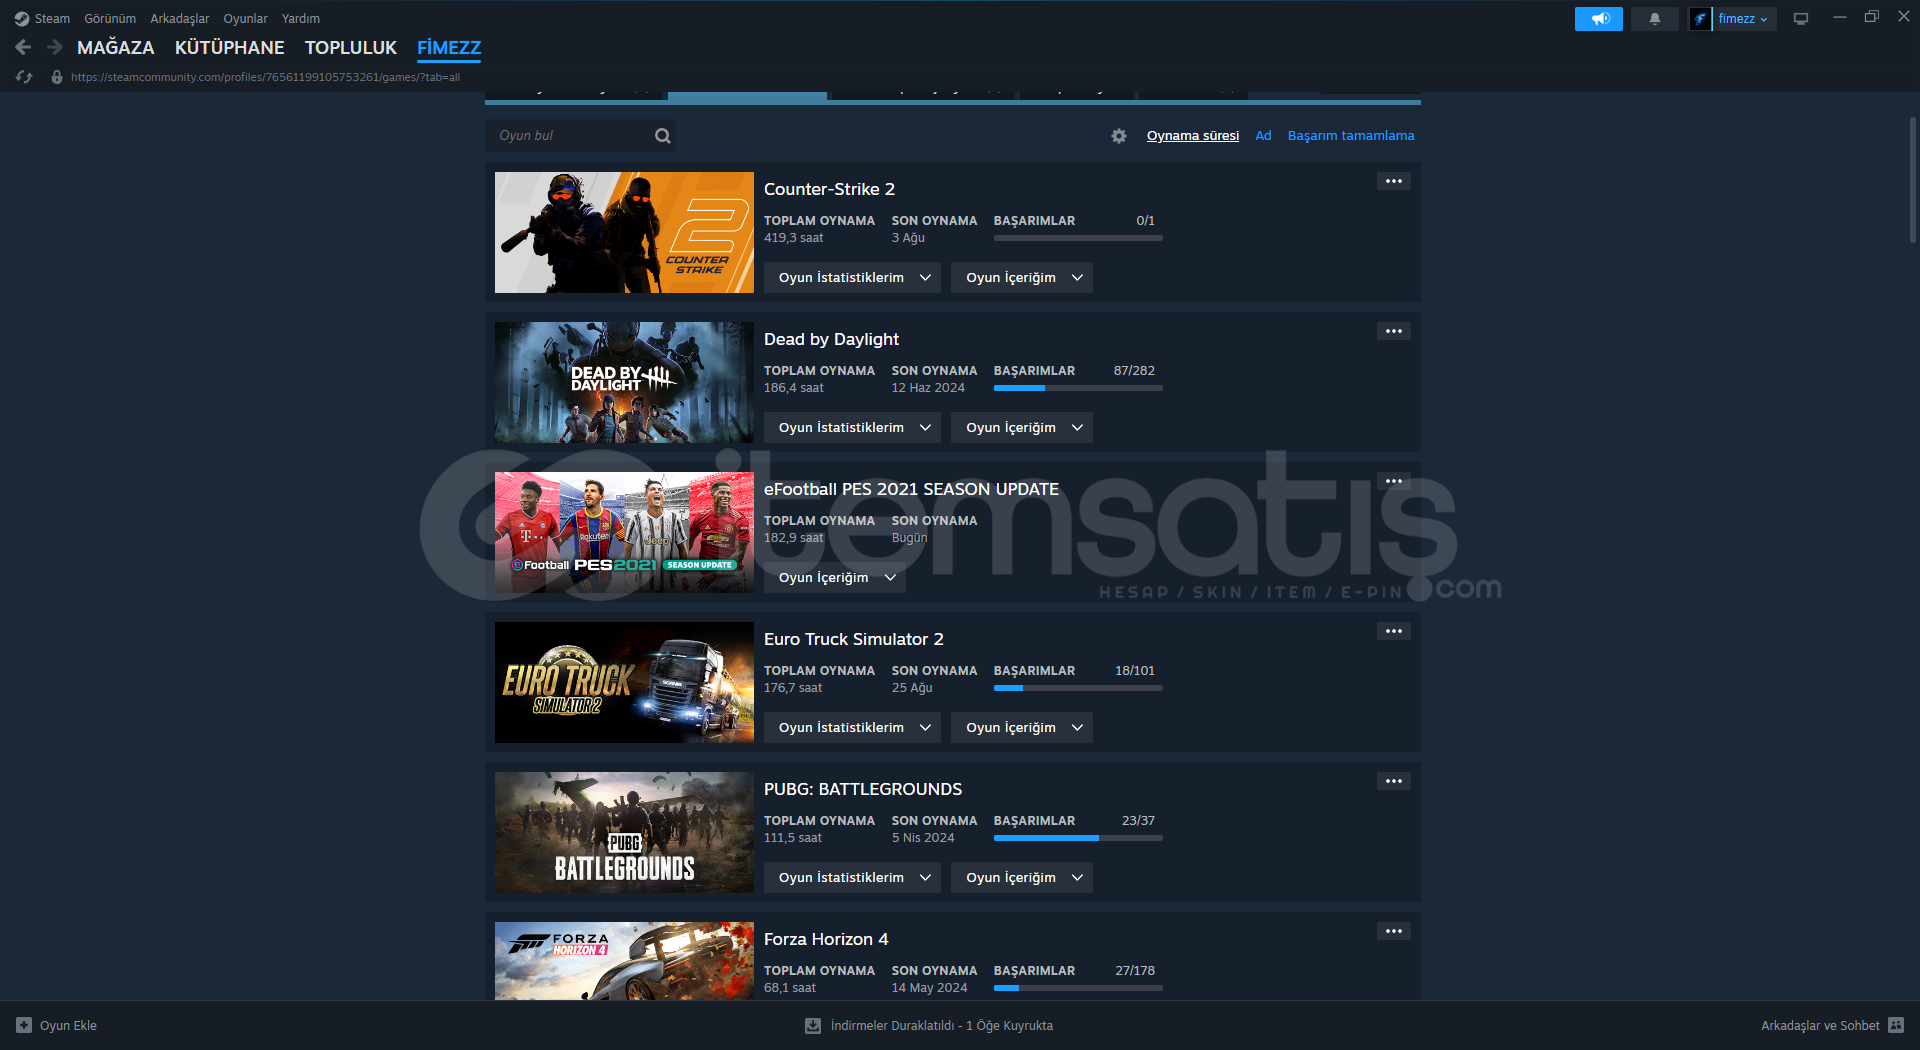The image size is (1920, 1050).
Task: Expand Oyun İstatistiklerim for Counter-Strike 2
Action: point(853,278)
